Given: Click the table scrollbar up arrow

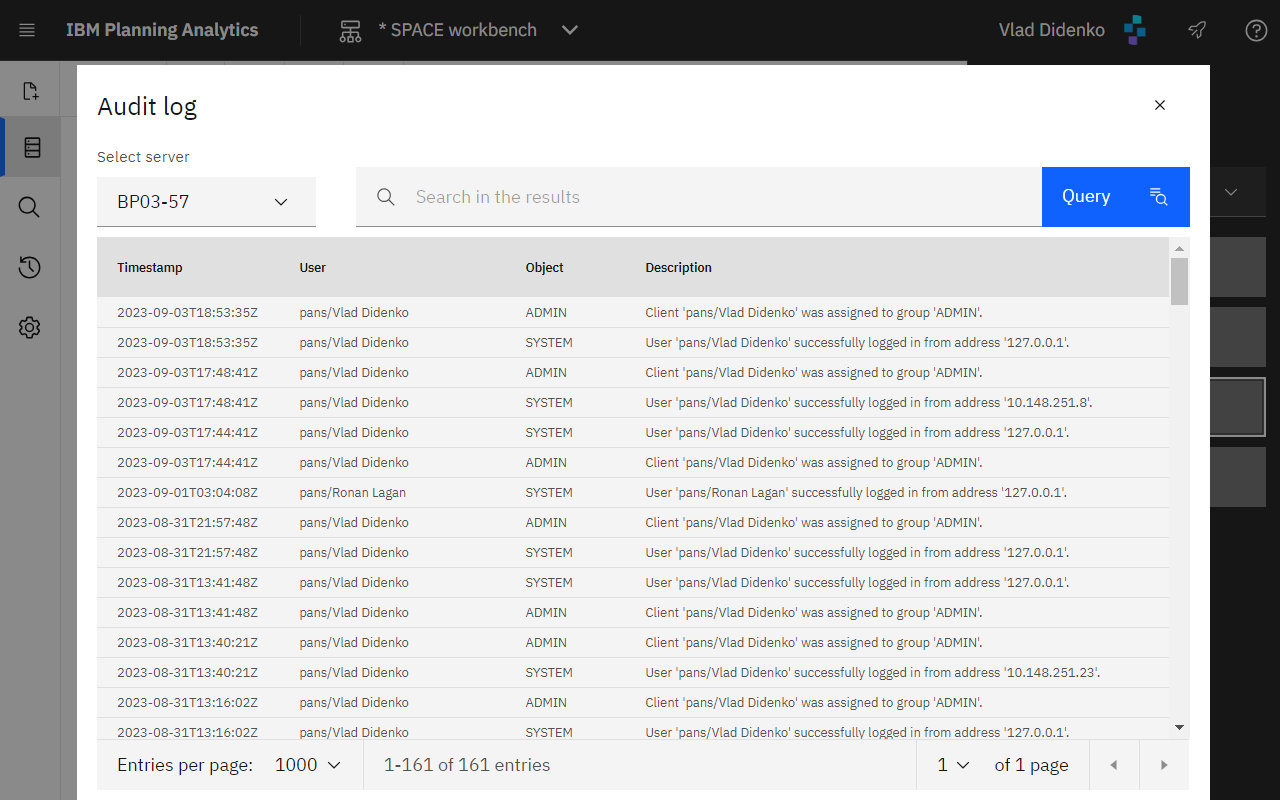Looking at the screenshot, I should [x=1180, y=248].
